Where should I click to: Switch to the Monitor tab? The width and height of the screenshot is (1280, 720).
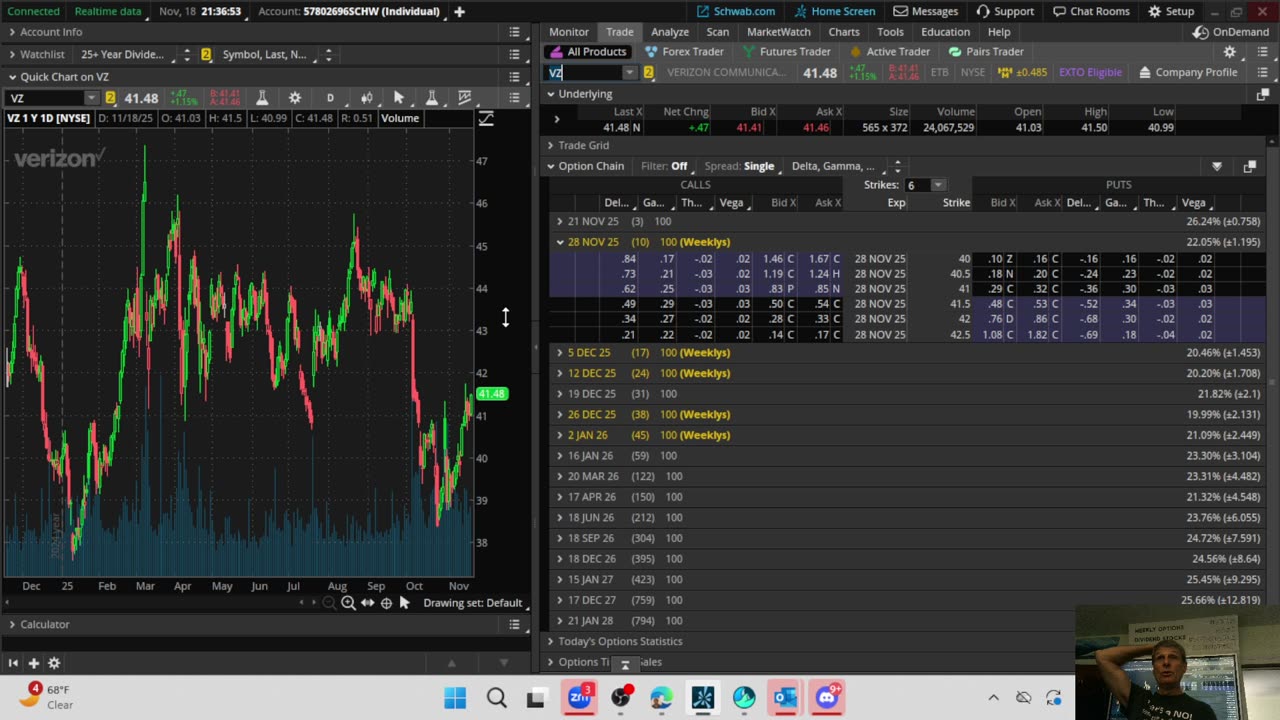569,32
